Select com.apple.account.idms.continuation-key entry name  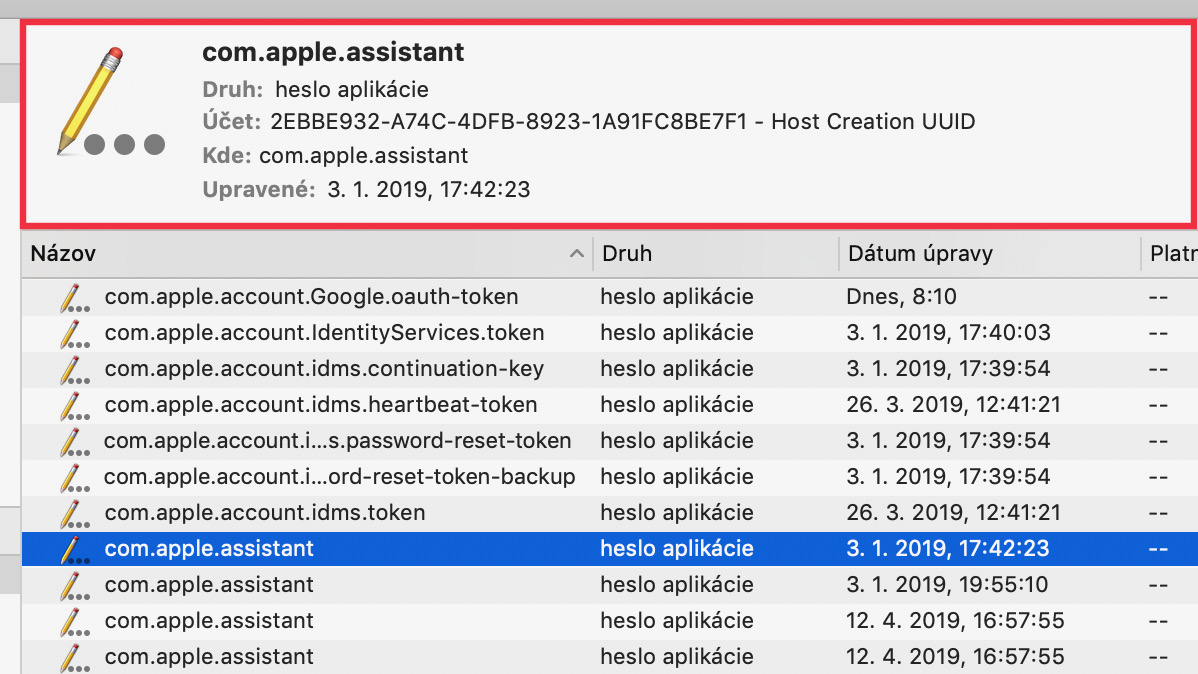point(324,368)
